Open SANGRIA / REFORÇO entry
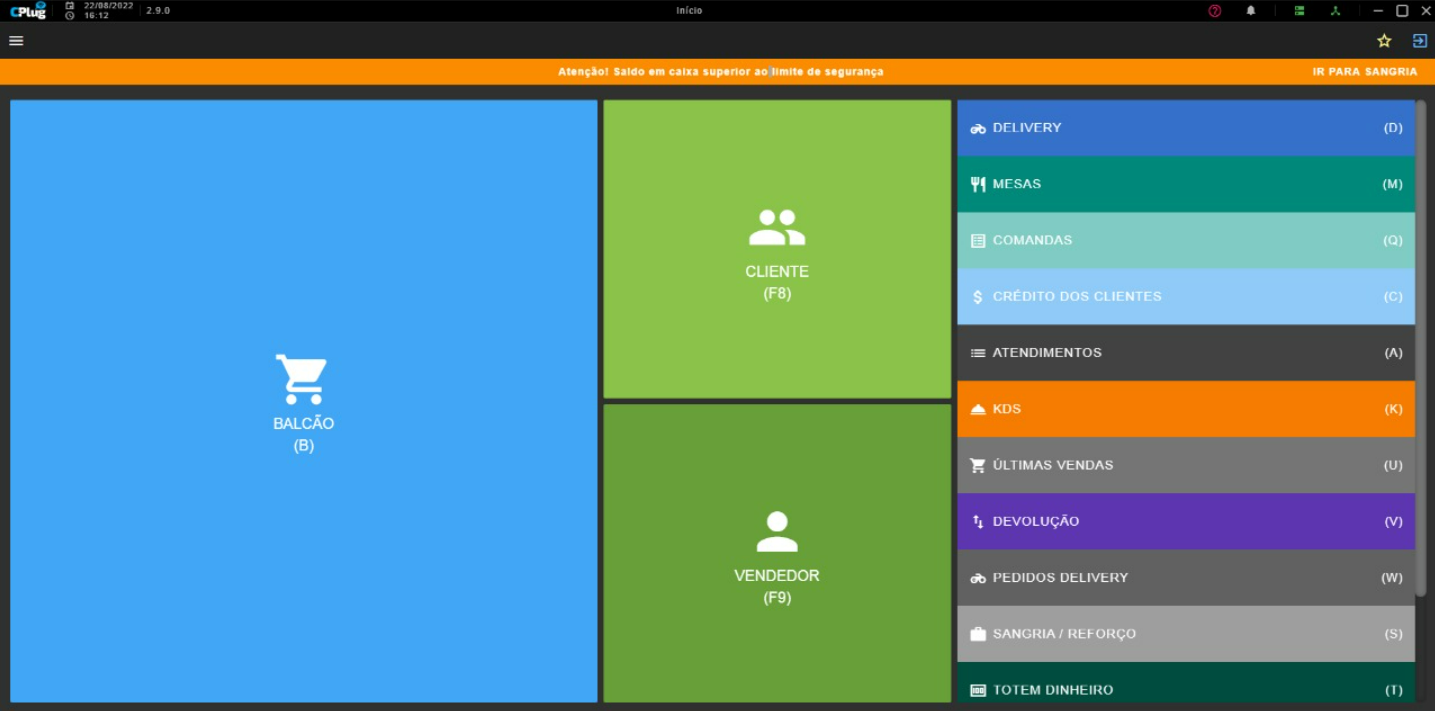 1186,633
